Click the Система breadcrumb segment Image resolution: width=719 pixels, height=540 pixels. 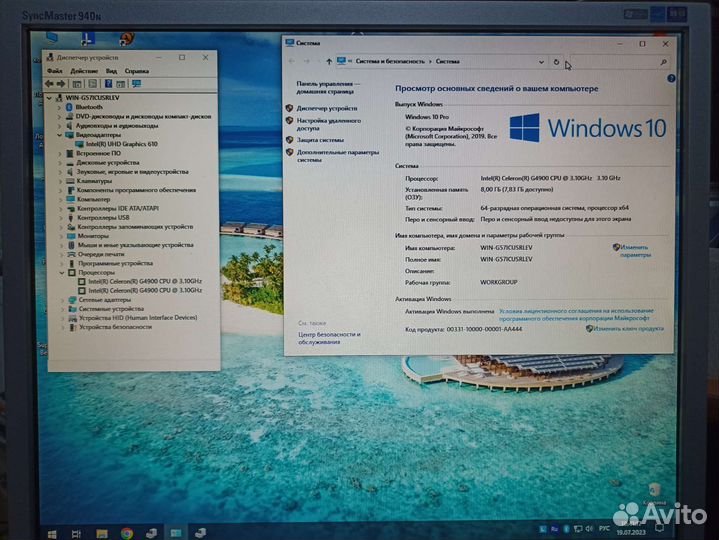448,61
